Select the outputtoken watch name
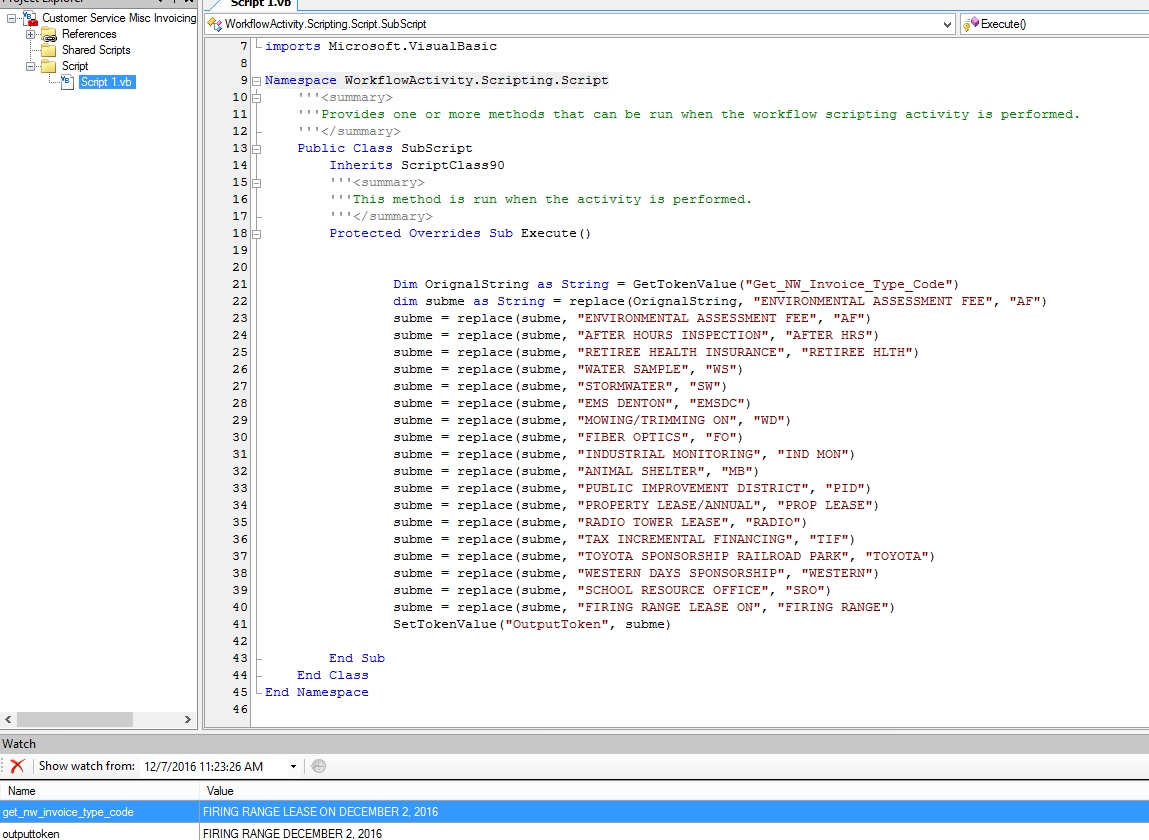1149x840 pixels. tap(31, 833)
